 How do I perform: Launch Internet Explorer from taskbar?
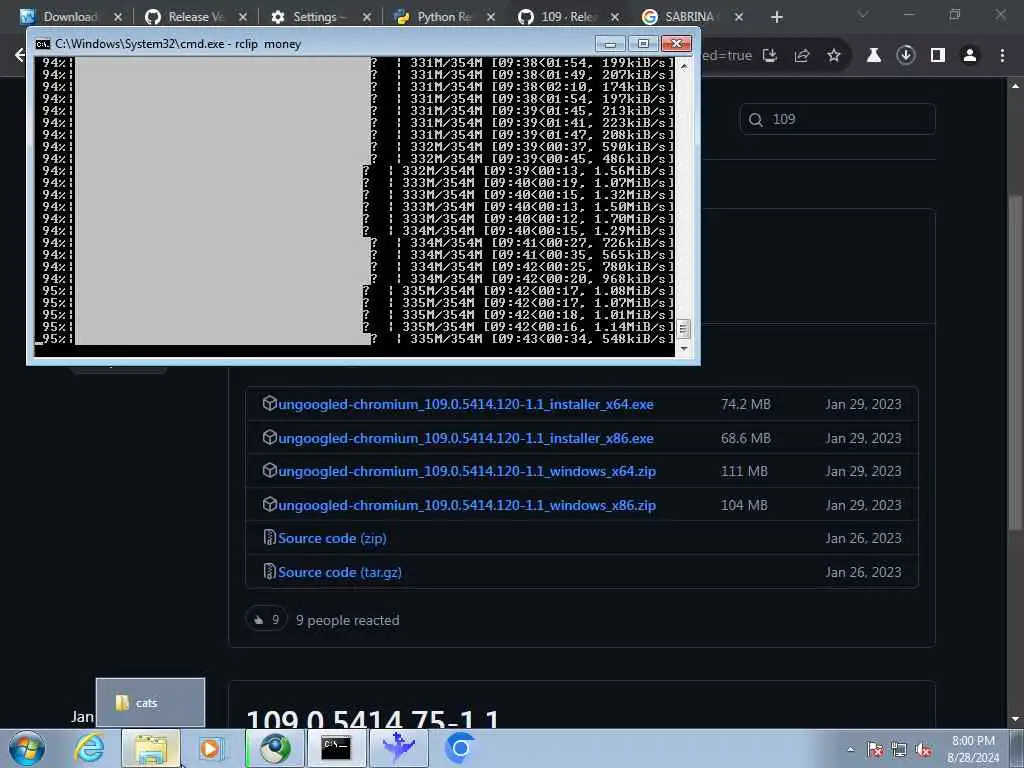click(x=89, y=748)
